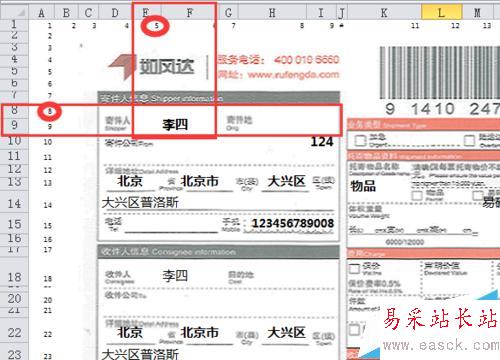Click the select-all corner triangle of the sheet
500x360 pixels.
click(15, 13)
